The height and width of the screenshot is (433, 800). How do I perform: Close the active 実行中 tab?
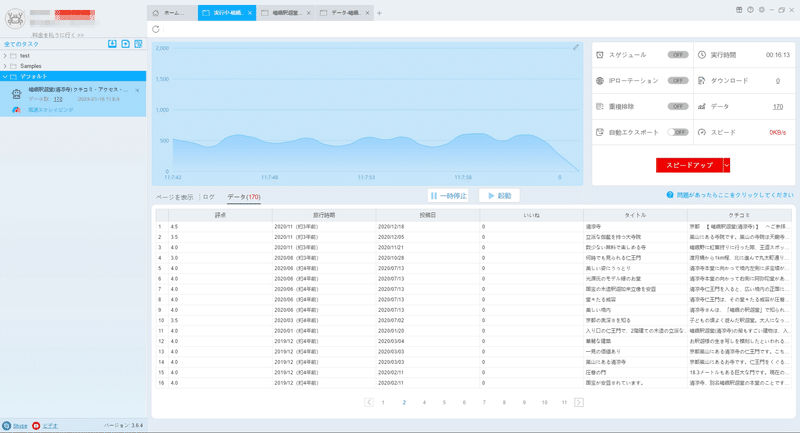249,13
